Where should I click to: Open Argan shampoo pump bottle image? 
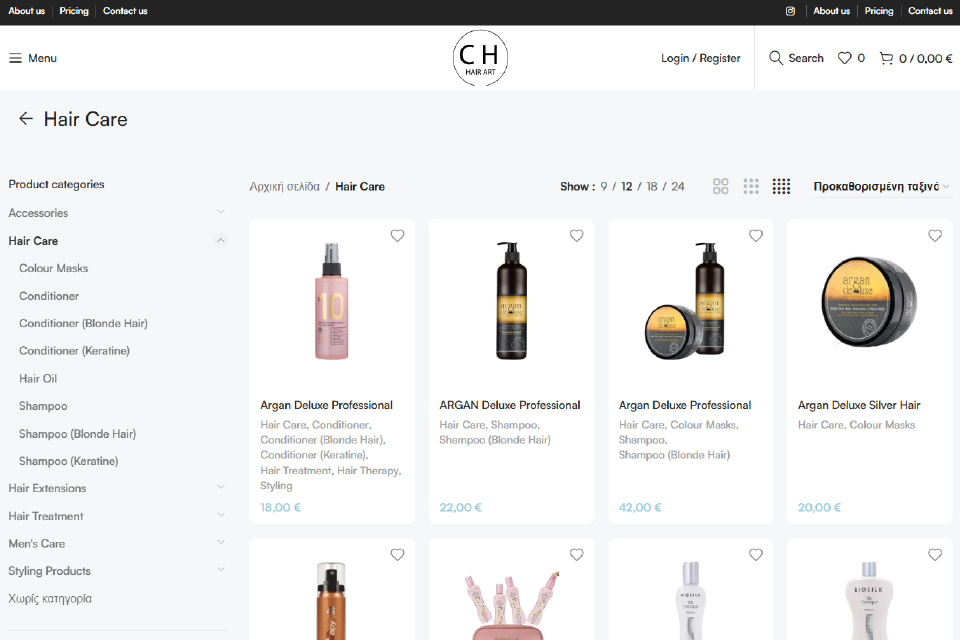click(x=511, y=301)
